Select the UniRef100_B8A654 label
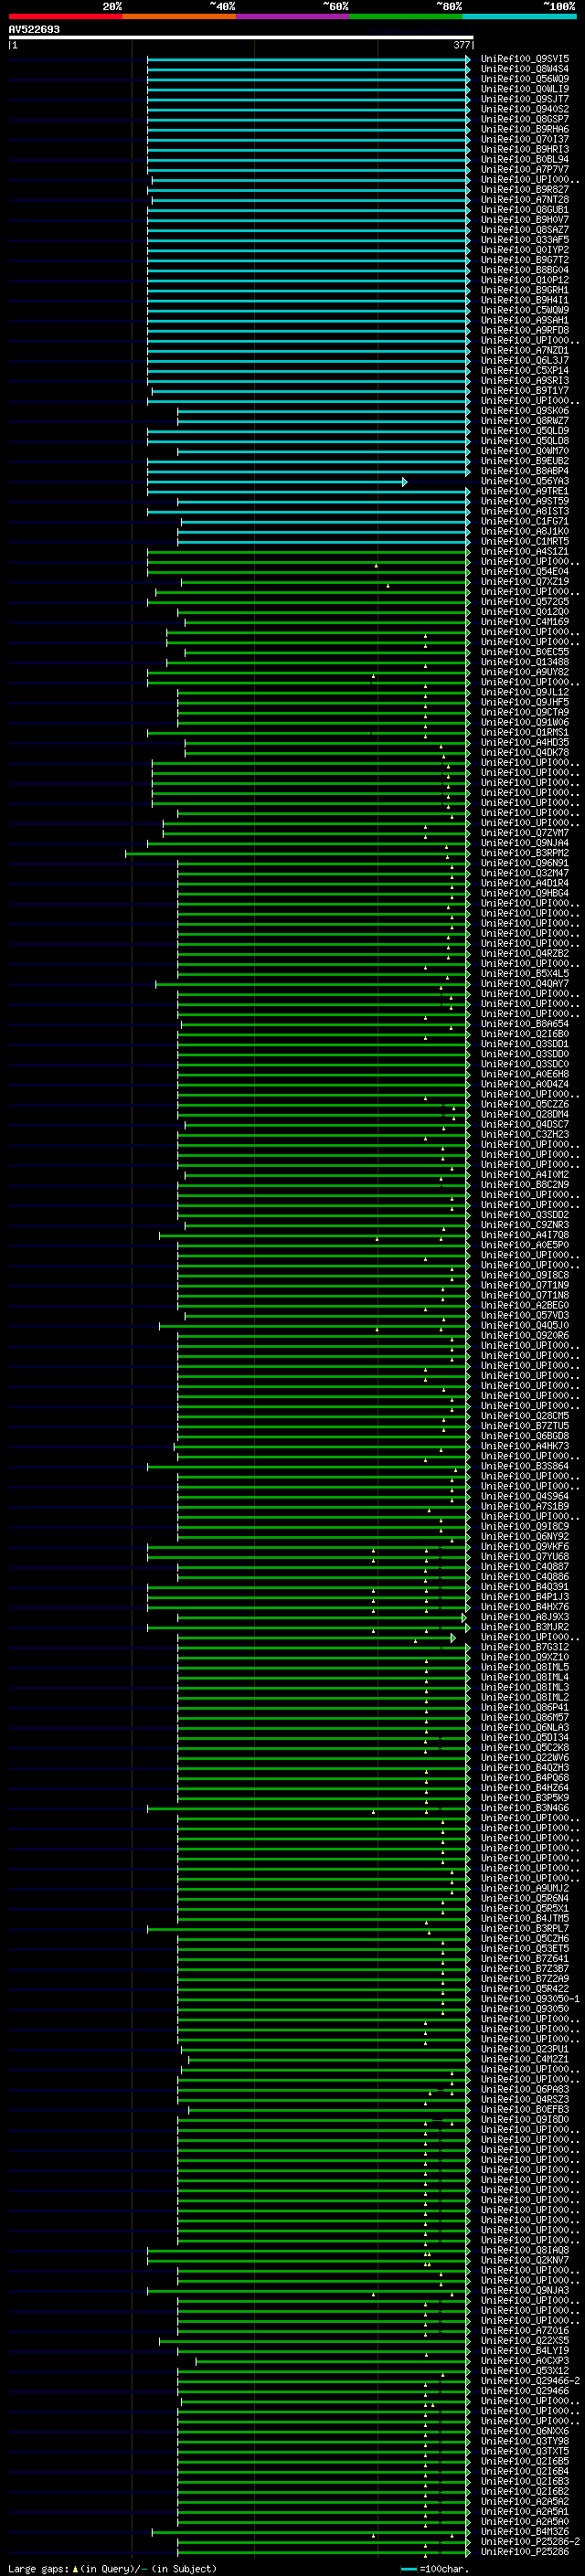Screen dimensions: 585x2576 click(x=525, y=1024)
